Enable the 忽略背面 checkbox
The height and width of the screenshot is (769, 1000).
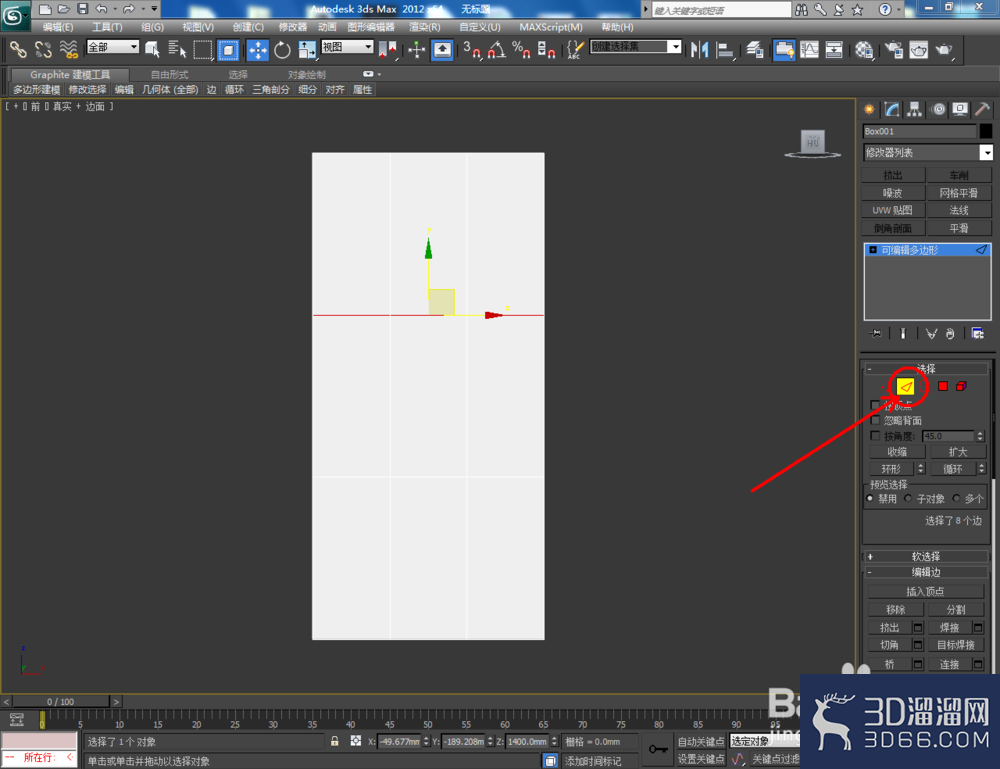click(x=876, y=420)
